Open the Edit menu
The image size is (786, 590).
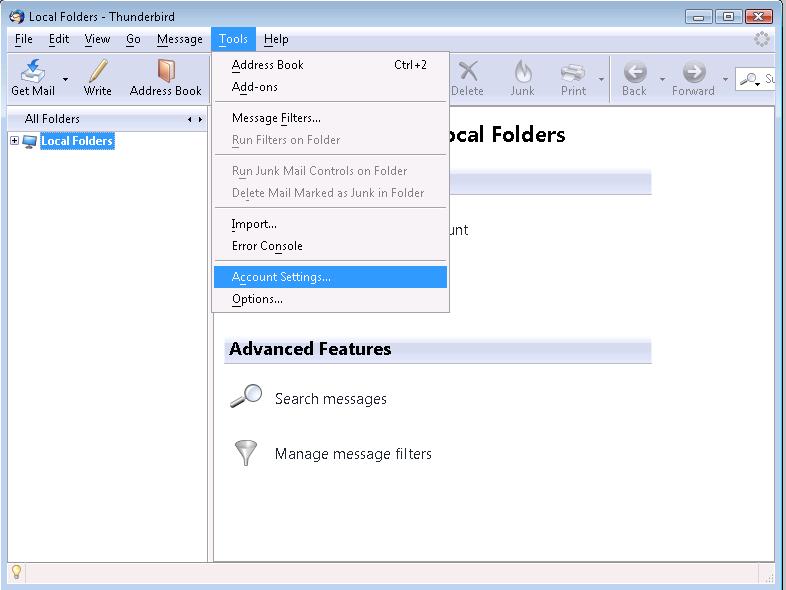click(59, 39)
